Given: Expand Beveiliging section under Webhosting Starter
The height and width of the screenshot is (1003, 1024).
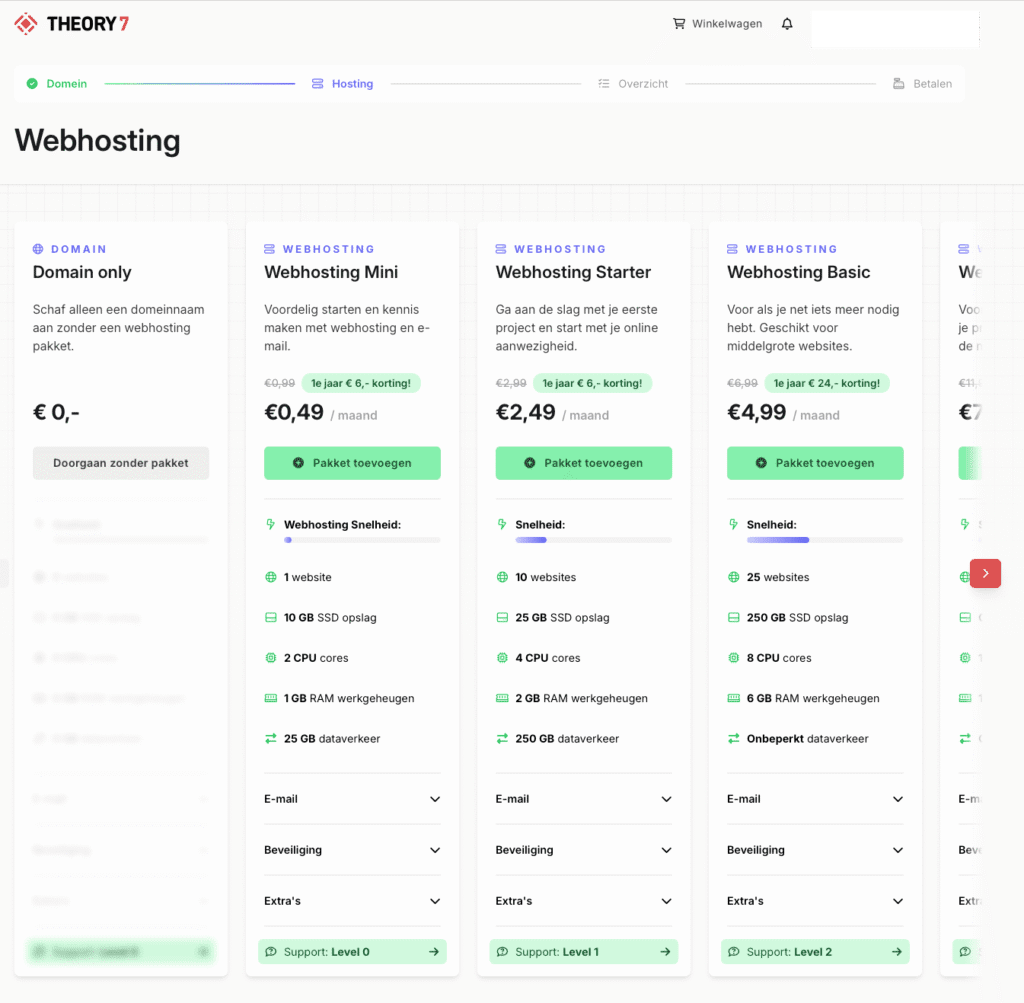Looking at the screenshot, I should 584,850.
